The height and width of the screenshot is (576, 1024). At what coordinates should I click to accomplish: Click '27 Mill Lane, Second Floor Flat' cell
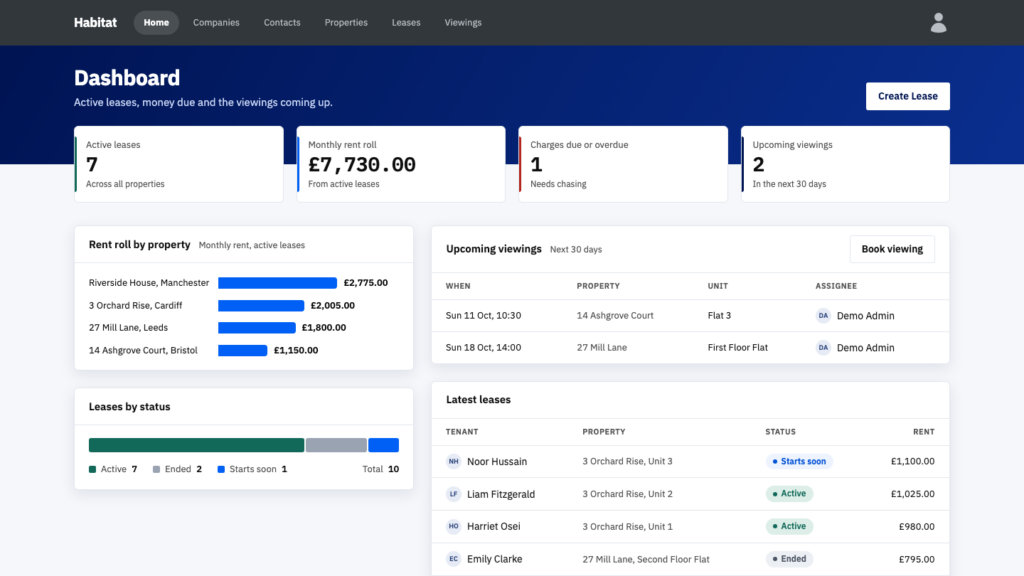tap(646, 559)
